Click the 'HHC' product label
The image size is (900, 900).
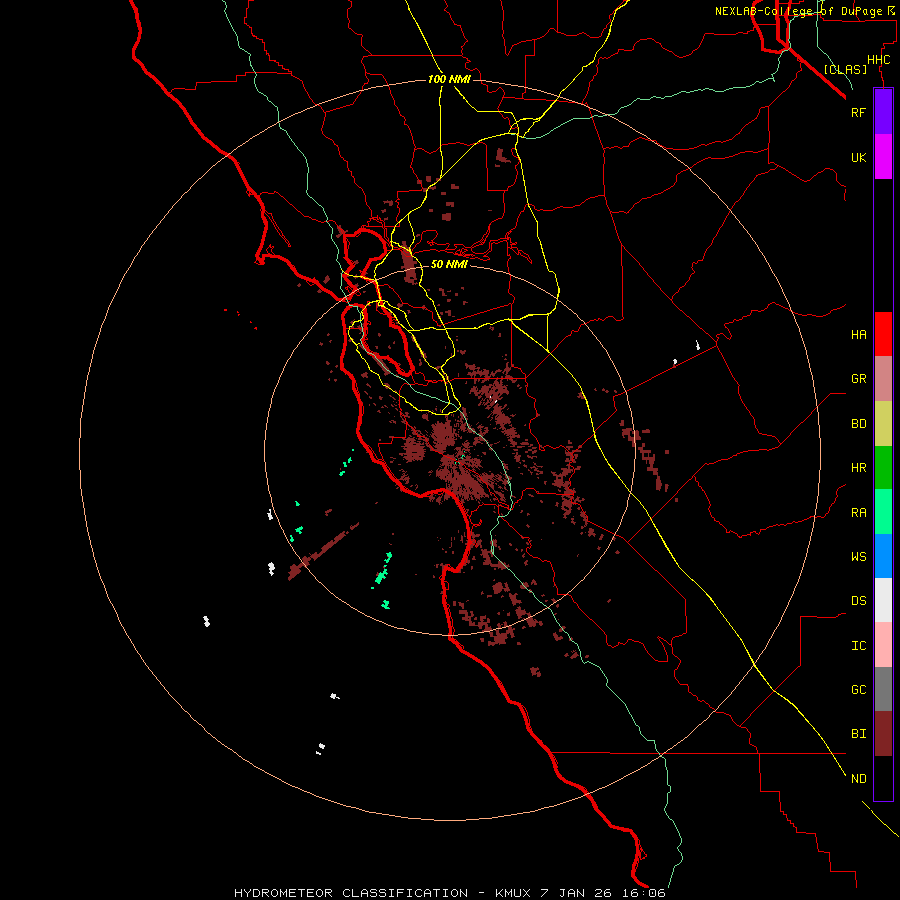(x=879, y=60)
